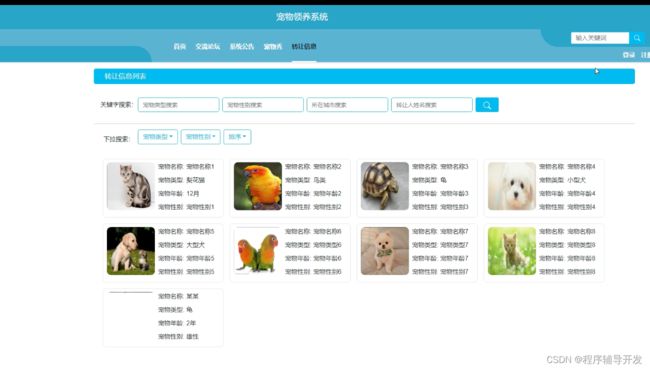The width and height of the screenshot is (650, 369).
Task: Click the blank image area of the 2年 turtle card
Action: pyautogui.click(x=131, y=316)
